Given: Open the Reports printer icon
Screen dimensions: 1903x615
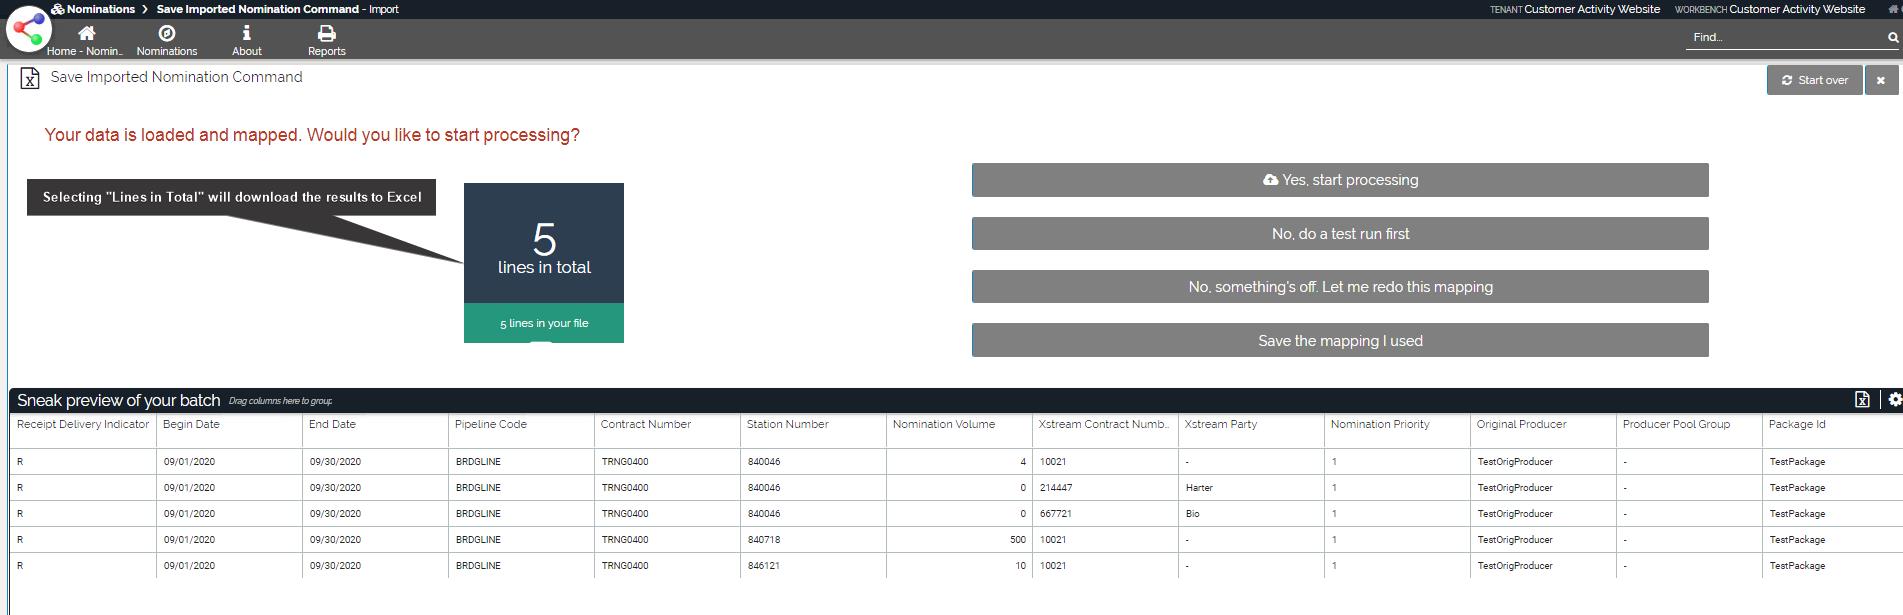Looking at the screenshot, I should pos(326,34).
